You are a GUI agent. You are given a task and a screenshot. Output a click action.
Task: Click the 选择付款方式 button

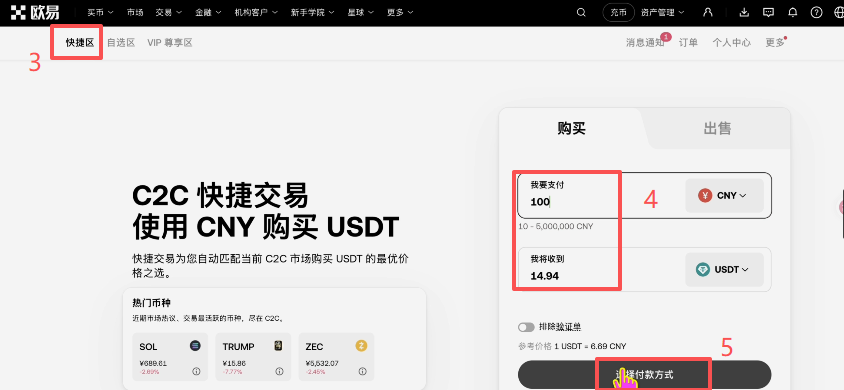644,374
